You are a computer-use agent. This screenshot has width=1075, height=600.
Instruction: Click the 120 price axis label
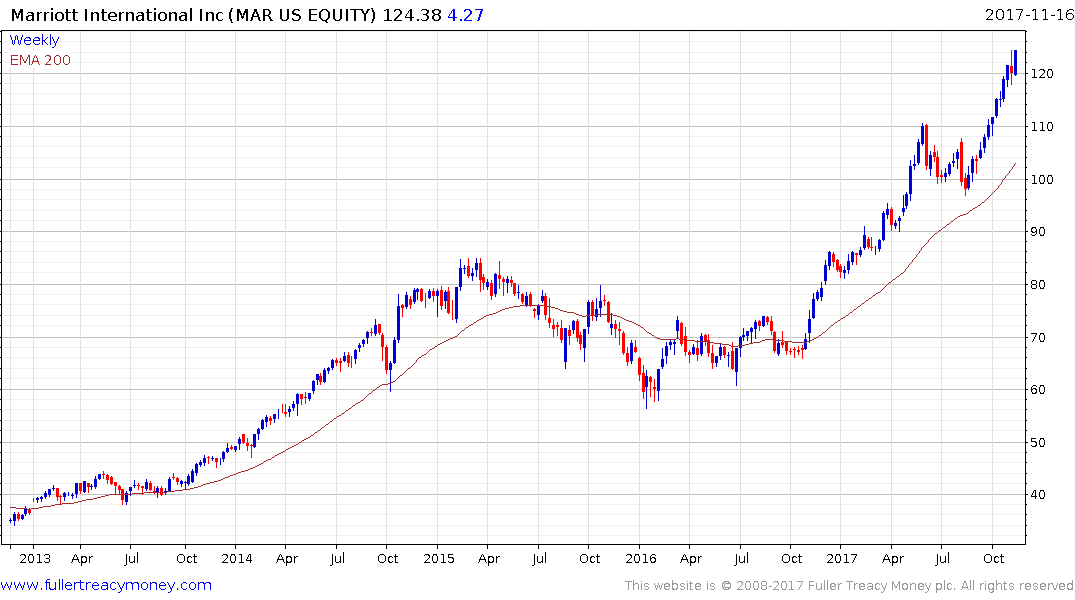(1042, 74)
